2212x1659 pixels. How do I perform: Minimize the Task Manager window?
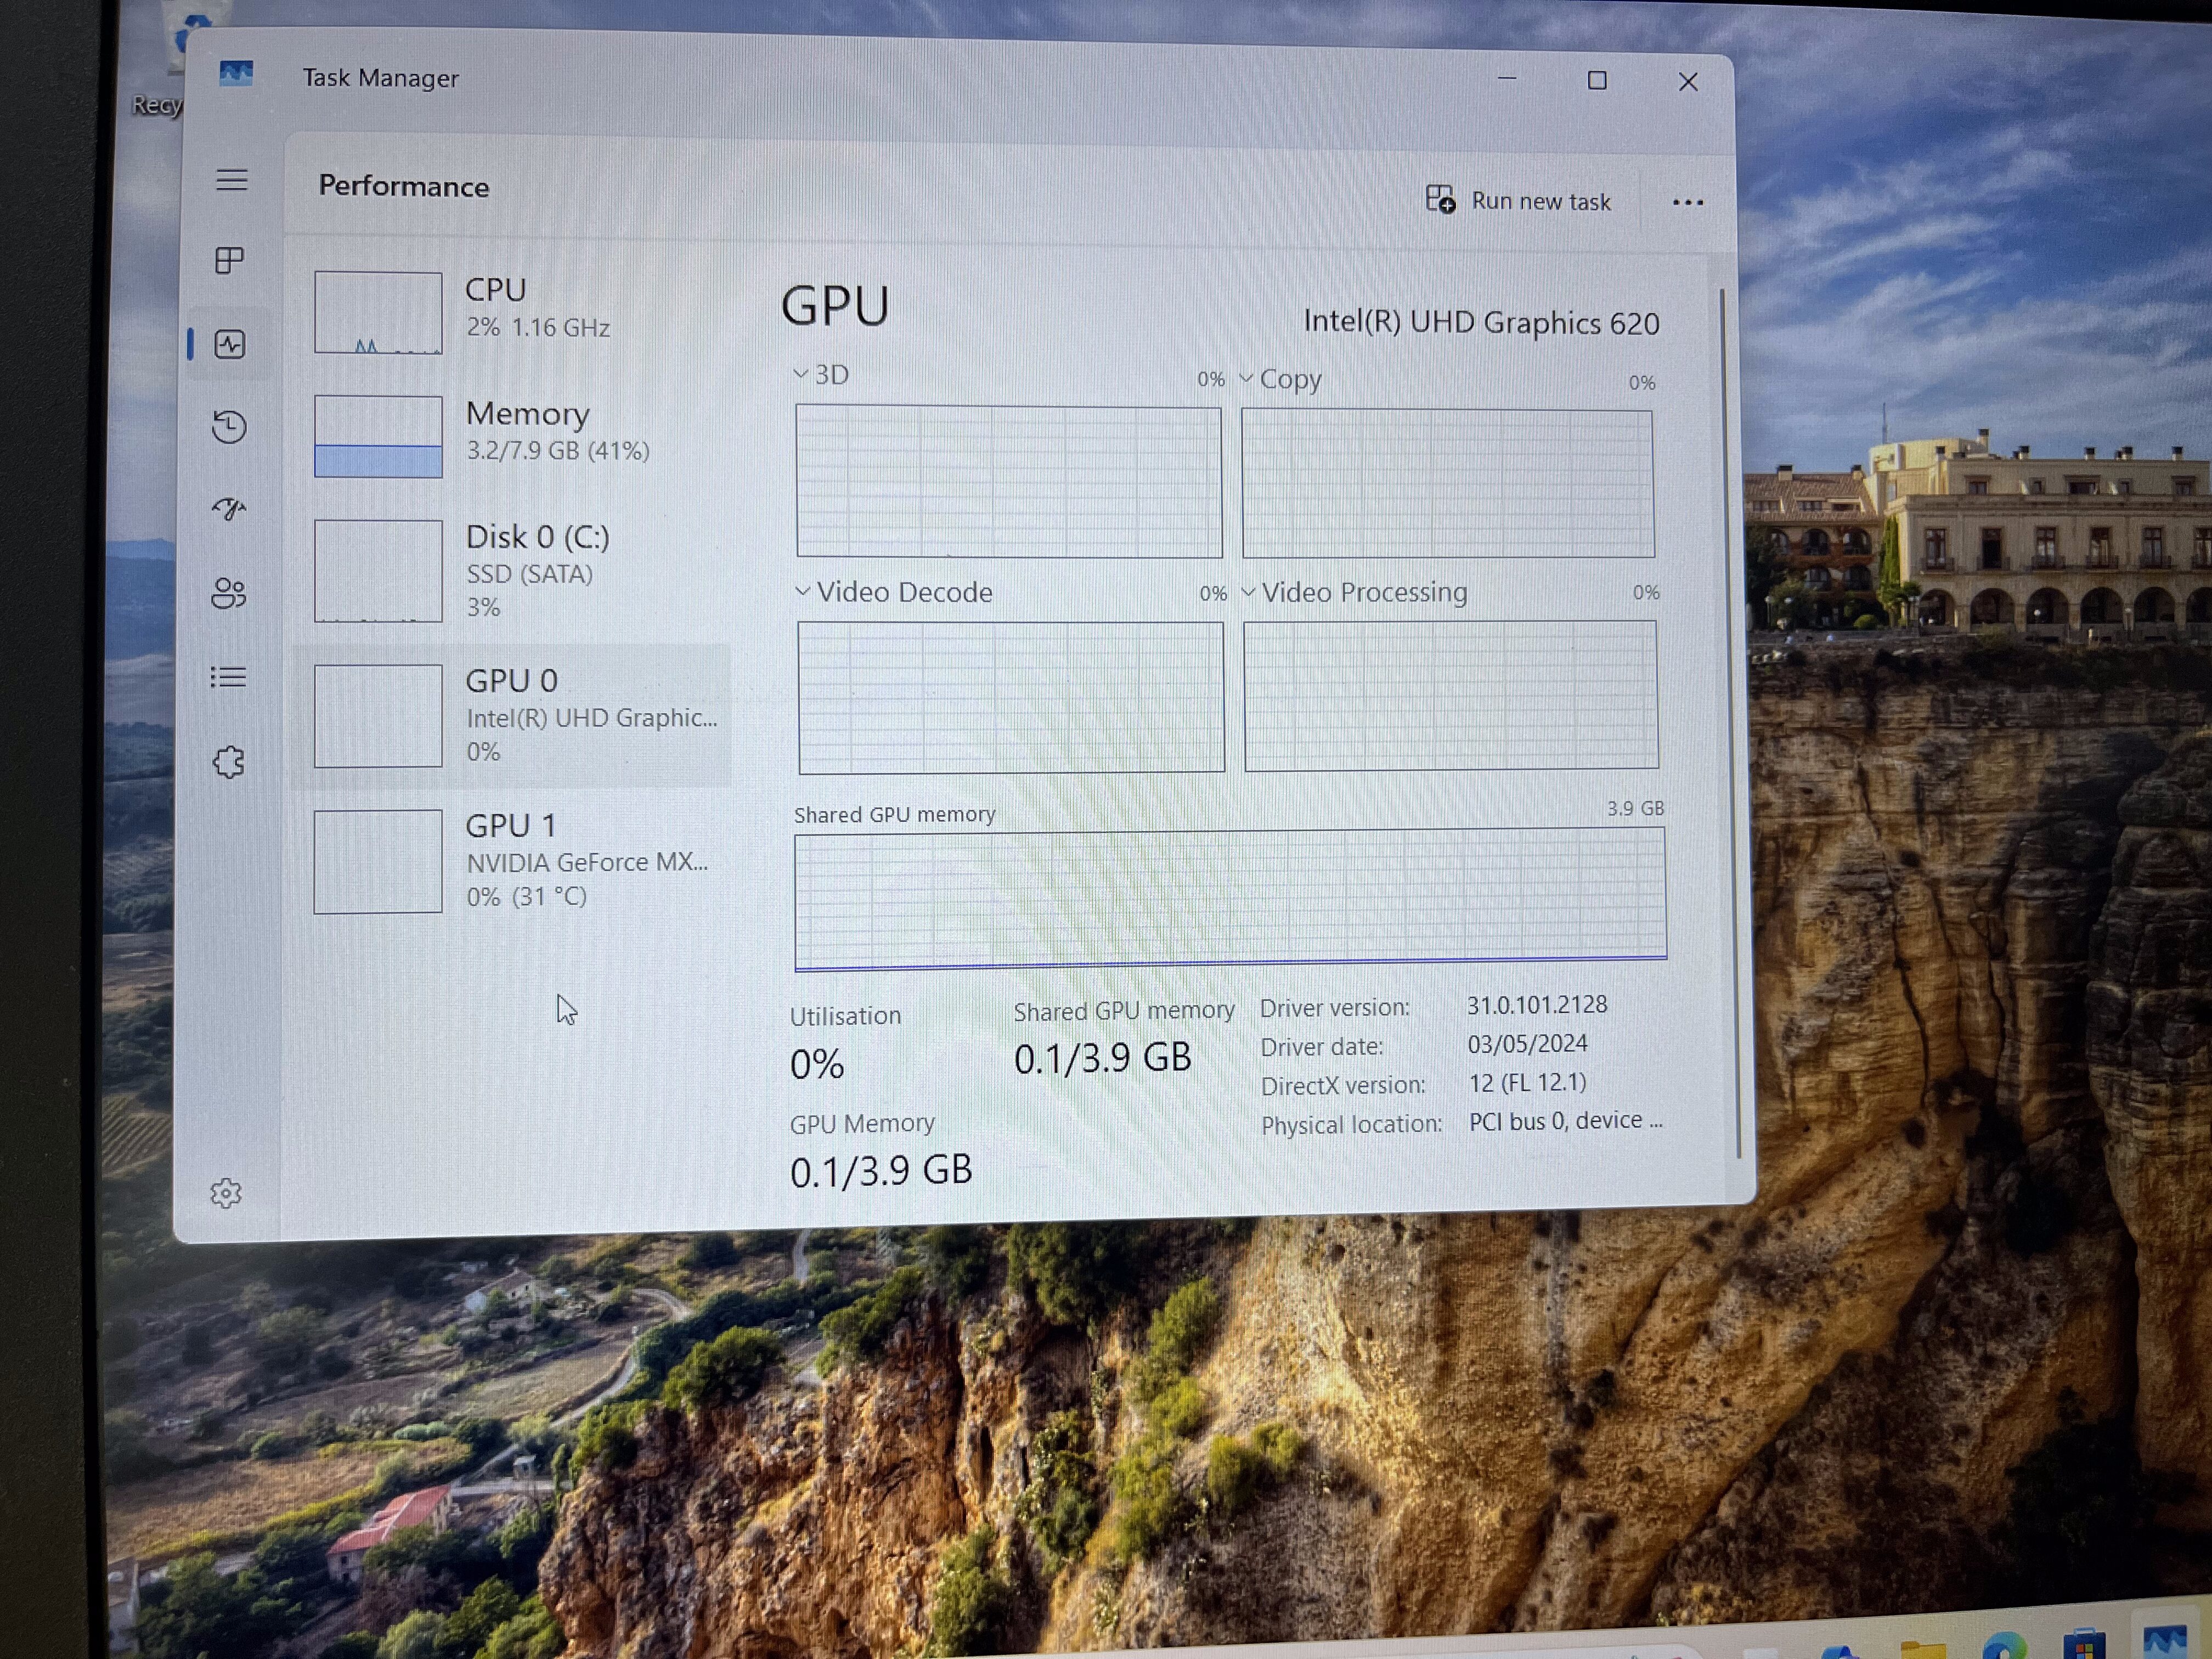tap(1507, 78)
